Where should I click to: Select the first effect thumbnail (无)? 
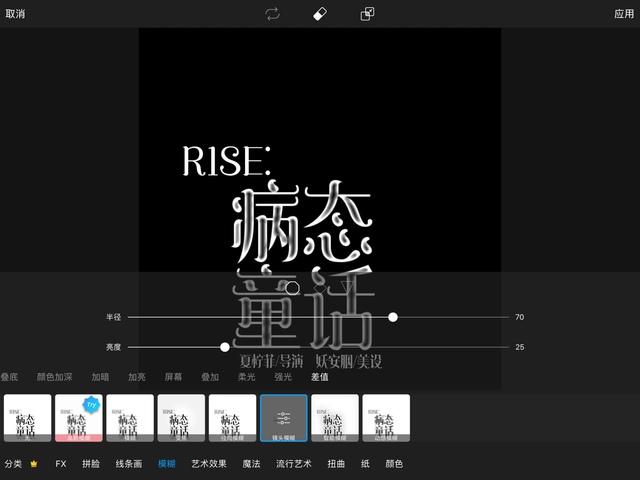pyautogui.click(x=28, y=418)
